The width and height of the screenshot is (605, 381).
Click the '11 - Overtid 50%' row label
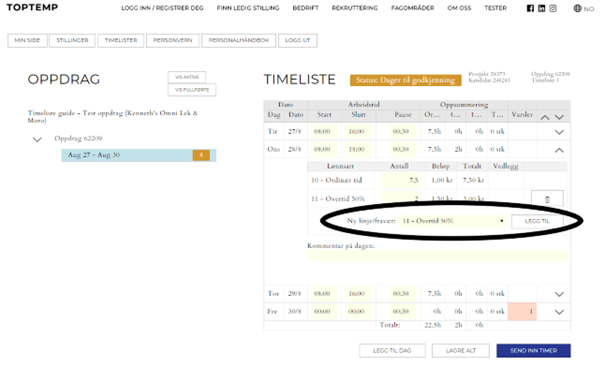click(x=338, y=199)
